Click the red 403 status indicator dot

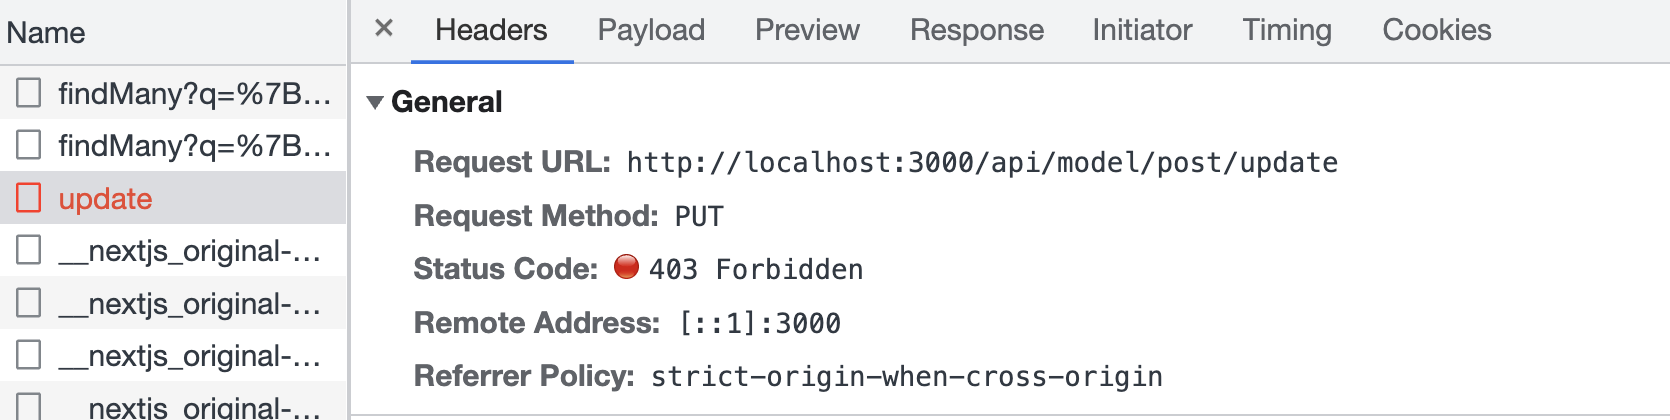[626, 267]
